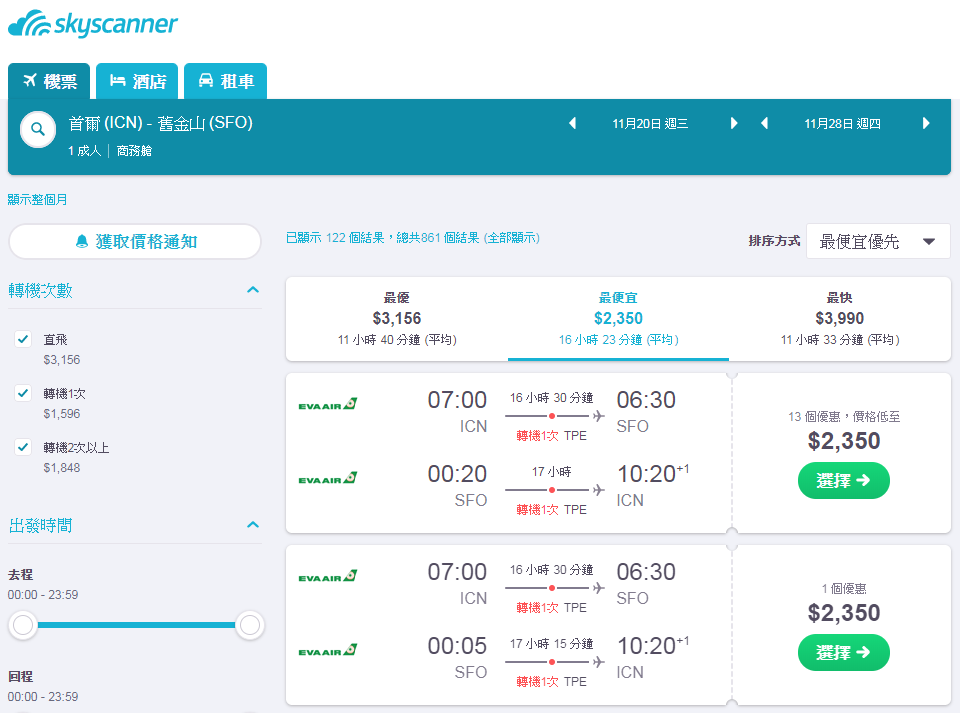
Task: Go to previous return date arrow
Action: 764,124
